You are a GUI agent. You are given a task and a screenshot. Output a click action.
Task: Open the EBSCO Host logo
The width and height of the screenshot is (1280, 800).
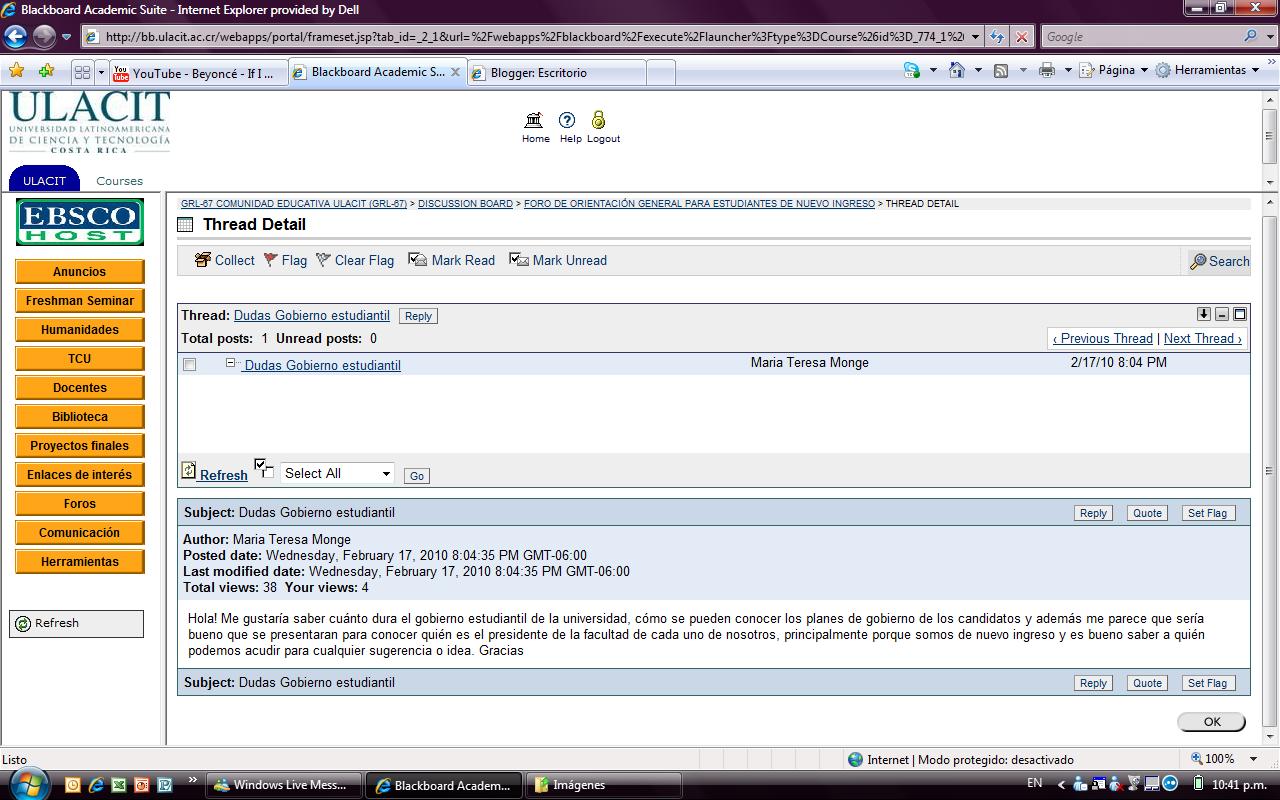80,222
